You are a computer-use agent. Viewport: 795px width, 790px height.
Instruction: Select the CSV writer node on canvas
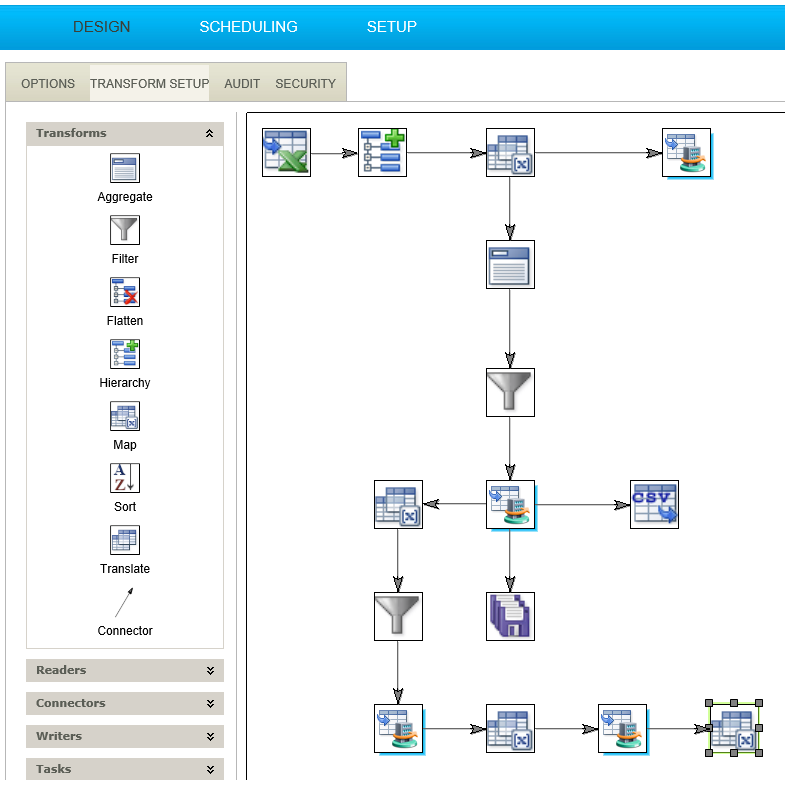click(x=654, y=504)
